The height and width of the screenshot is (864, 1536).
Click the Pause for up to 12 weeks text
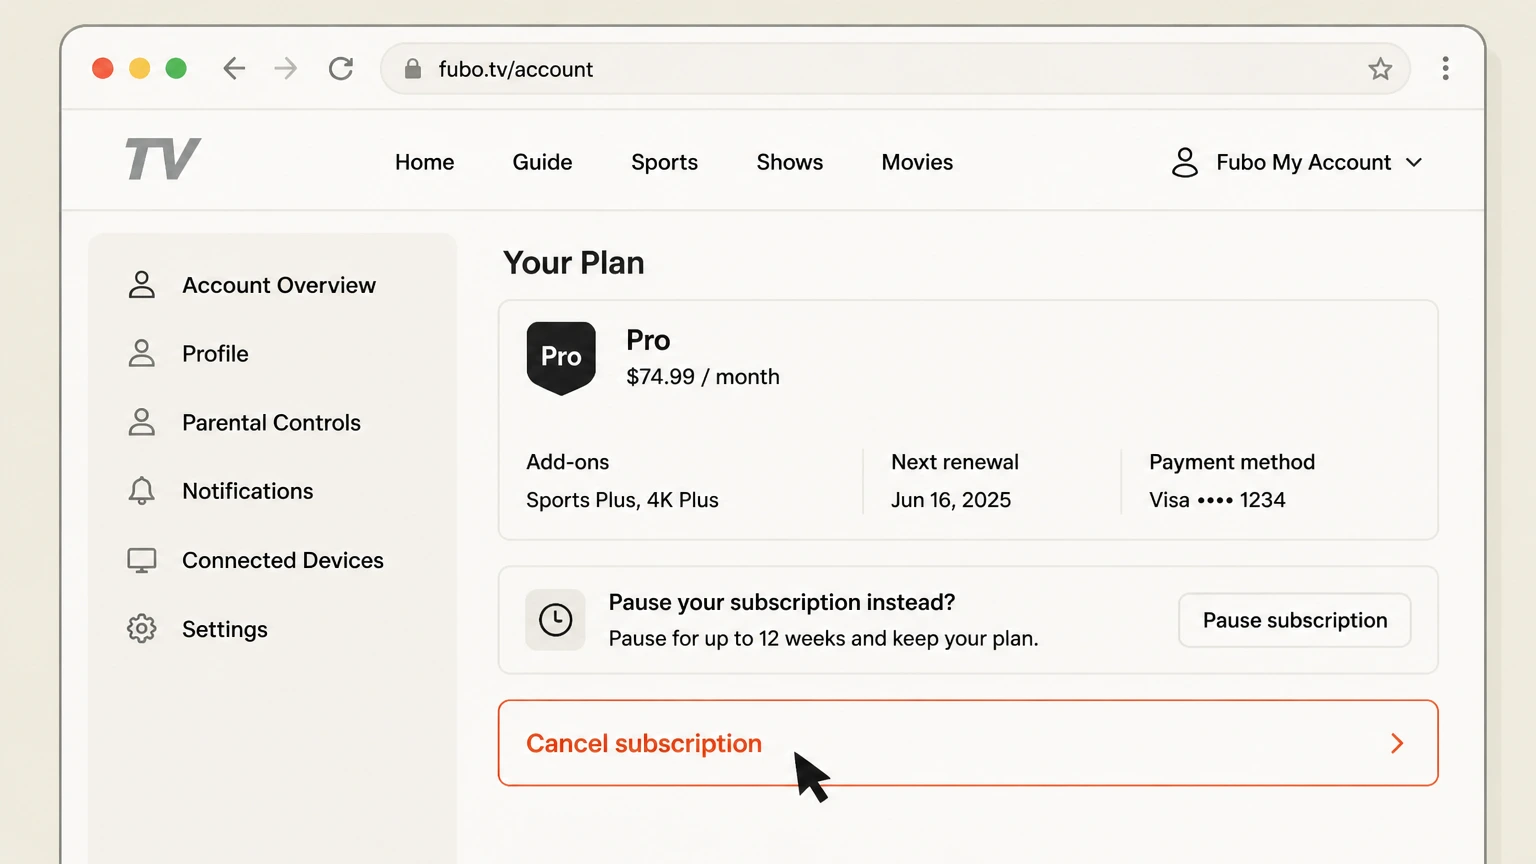point(823,638)
